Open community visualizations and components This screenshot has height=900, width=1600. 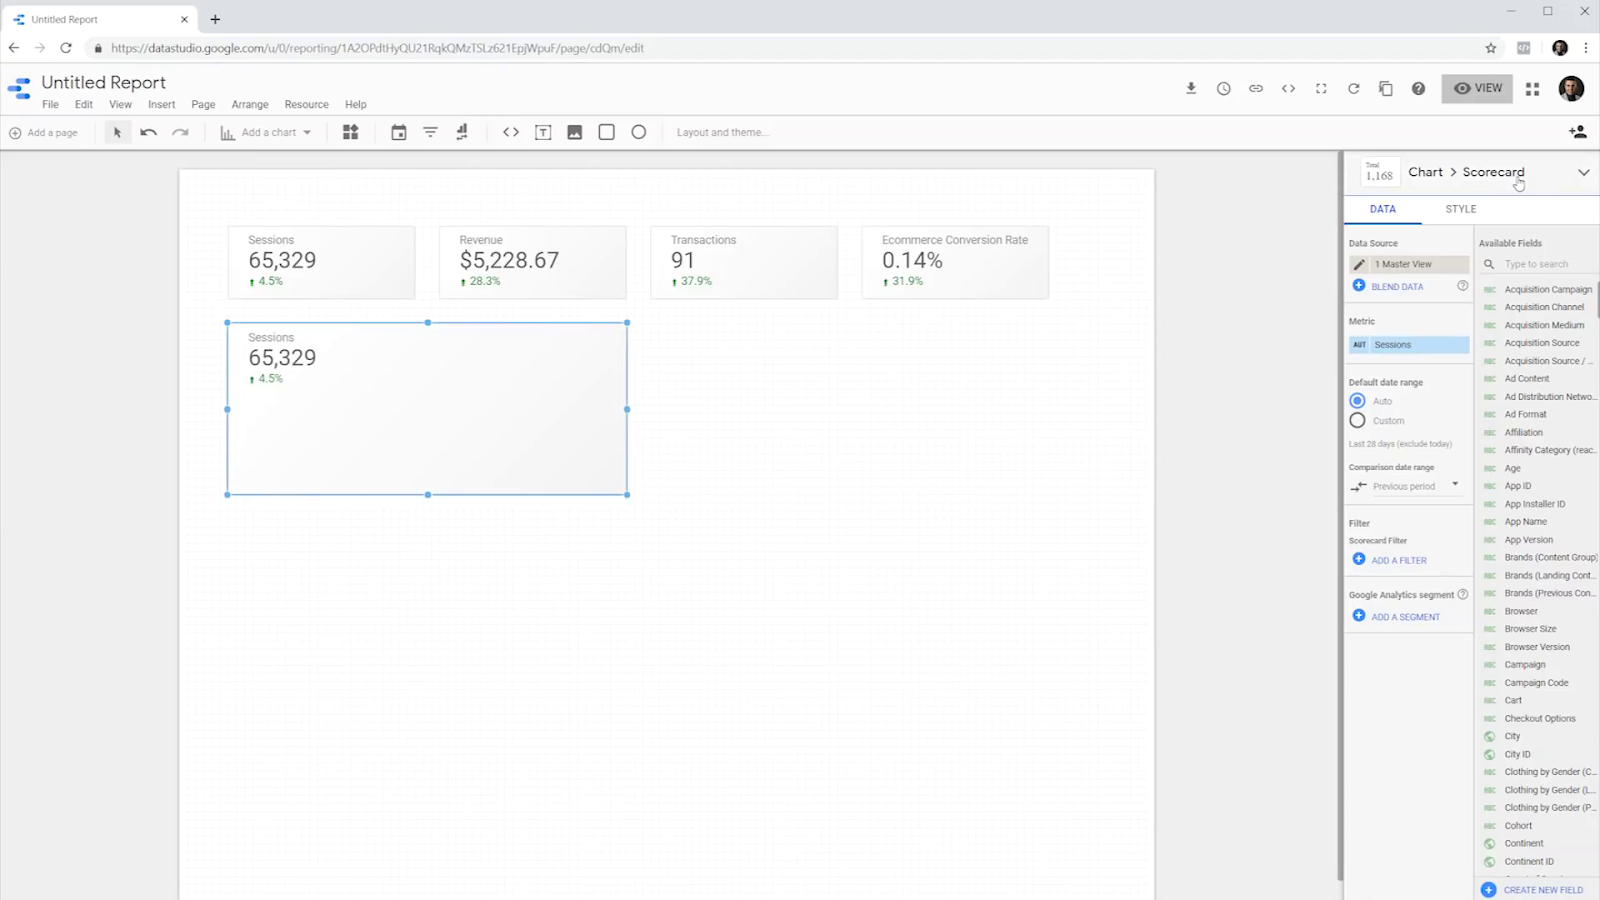click(350, 132)
